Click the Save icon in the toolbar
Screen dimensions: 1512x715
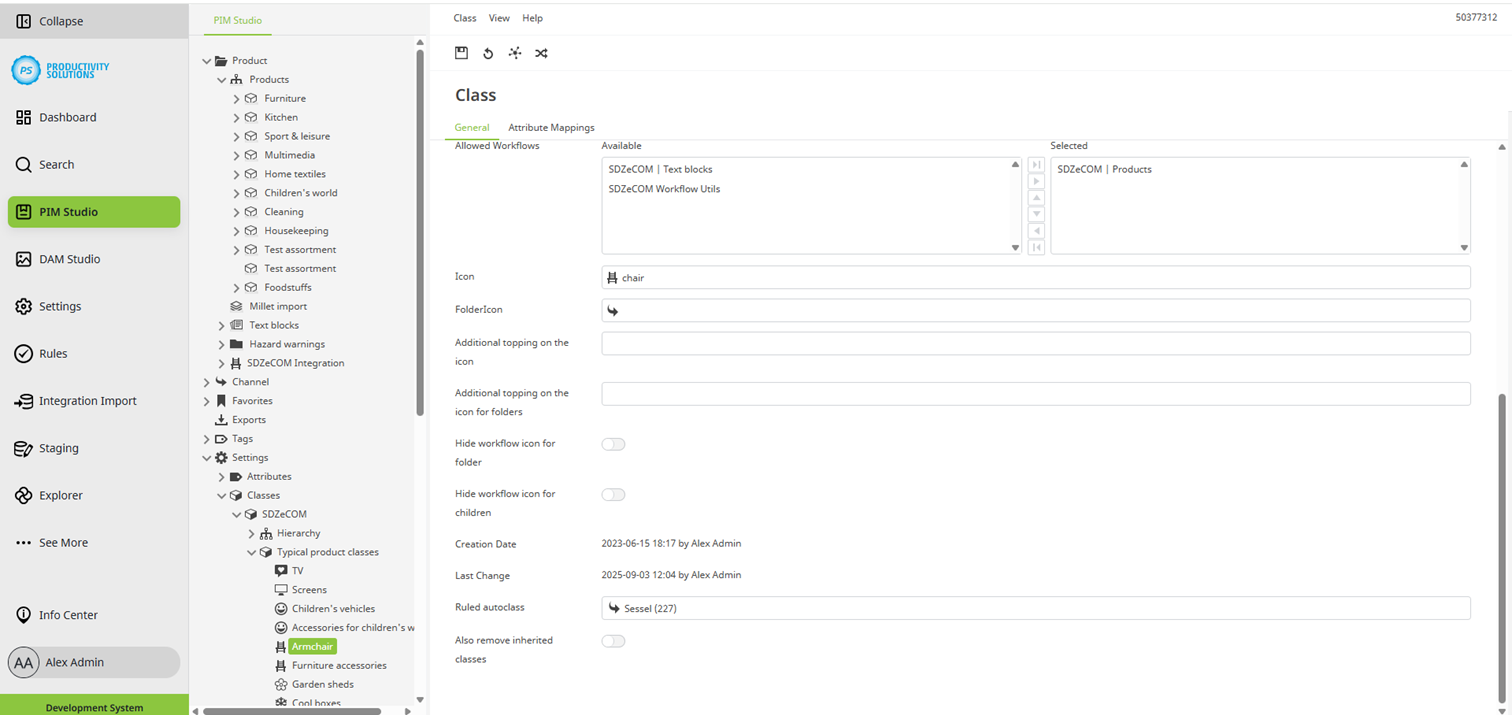tap(461, 53)
